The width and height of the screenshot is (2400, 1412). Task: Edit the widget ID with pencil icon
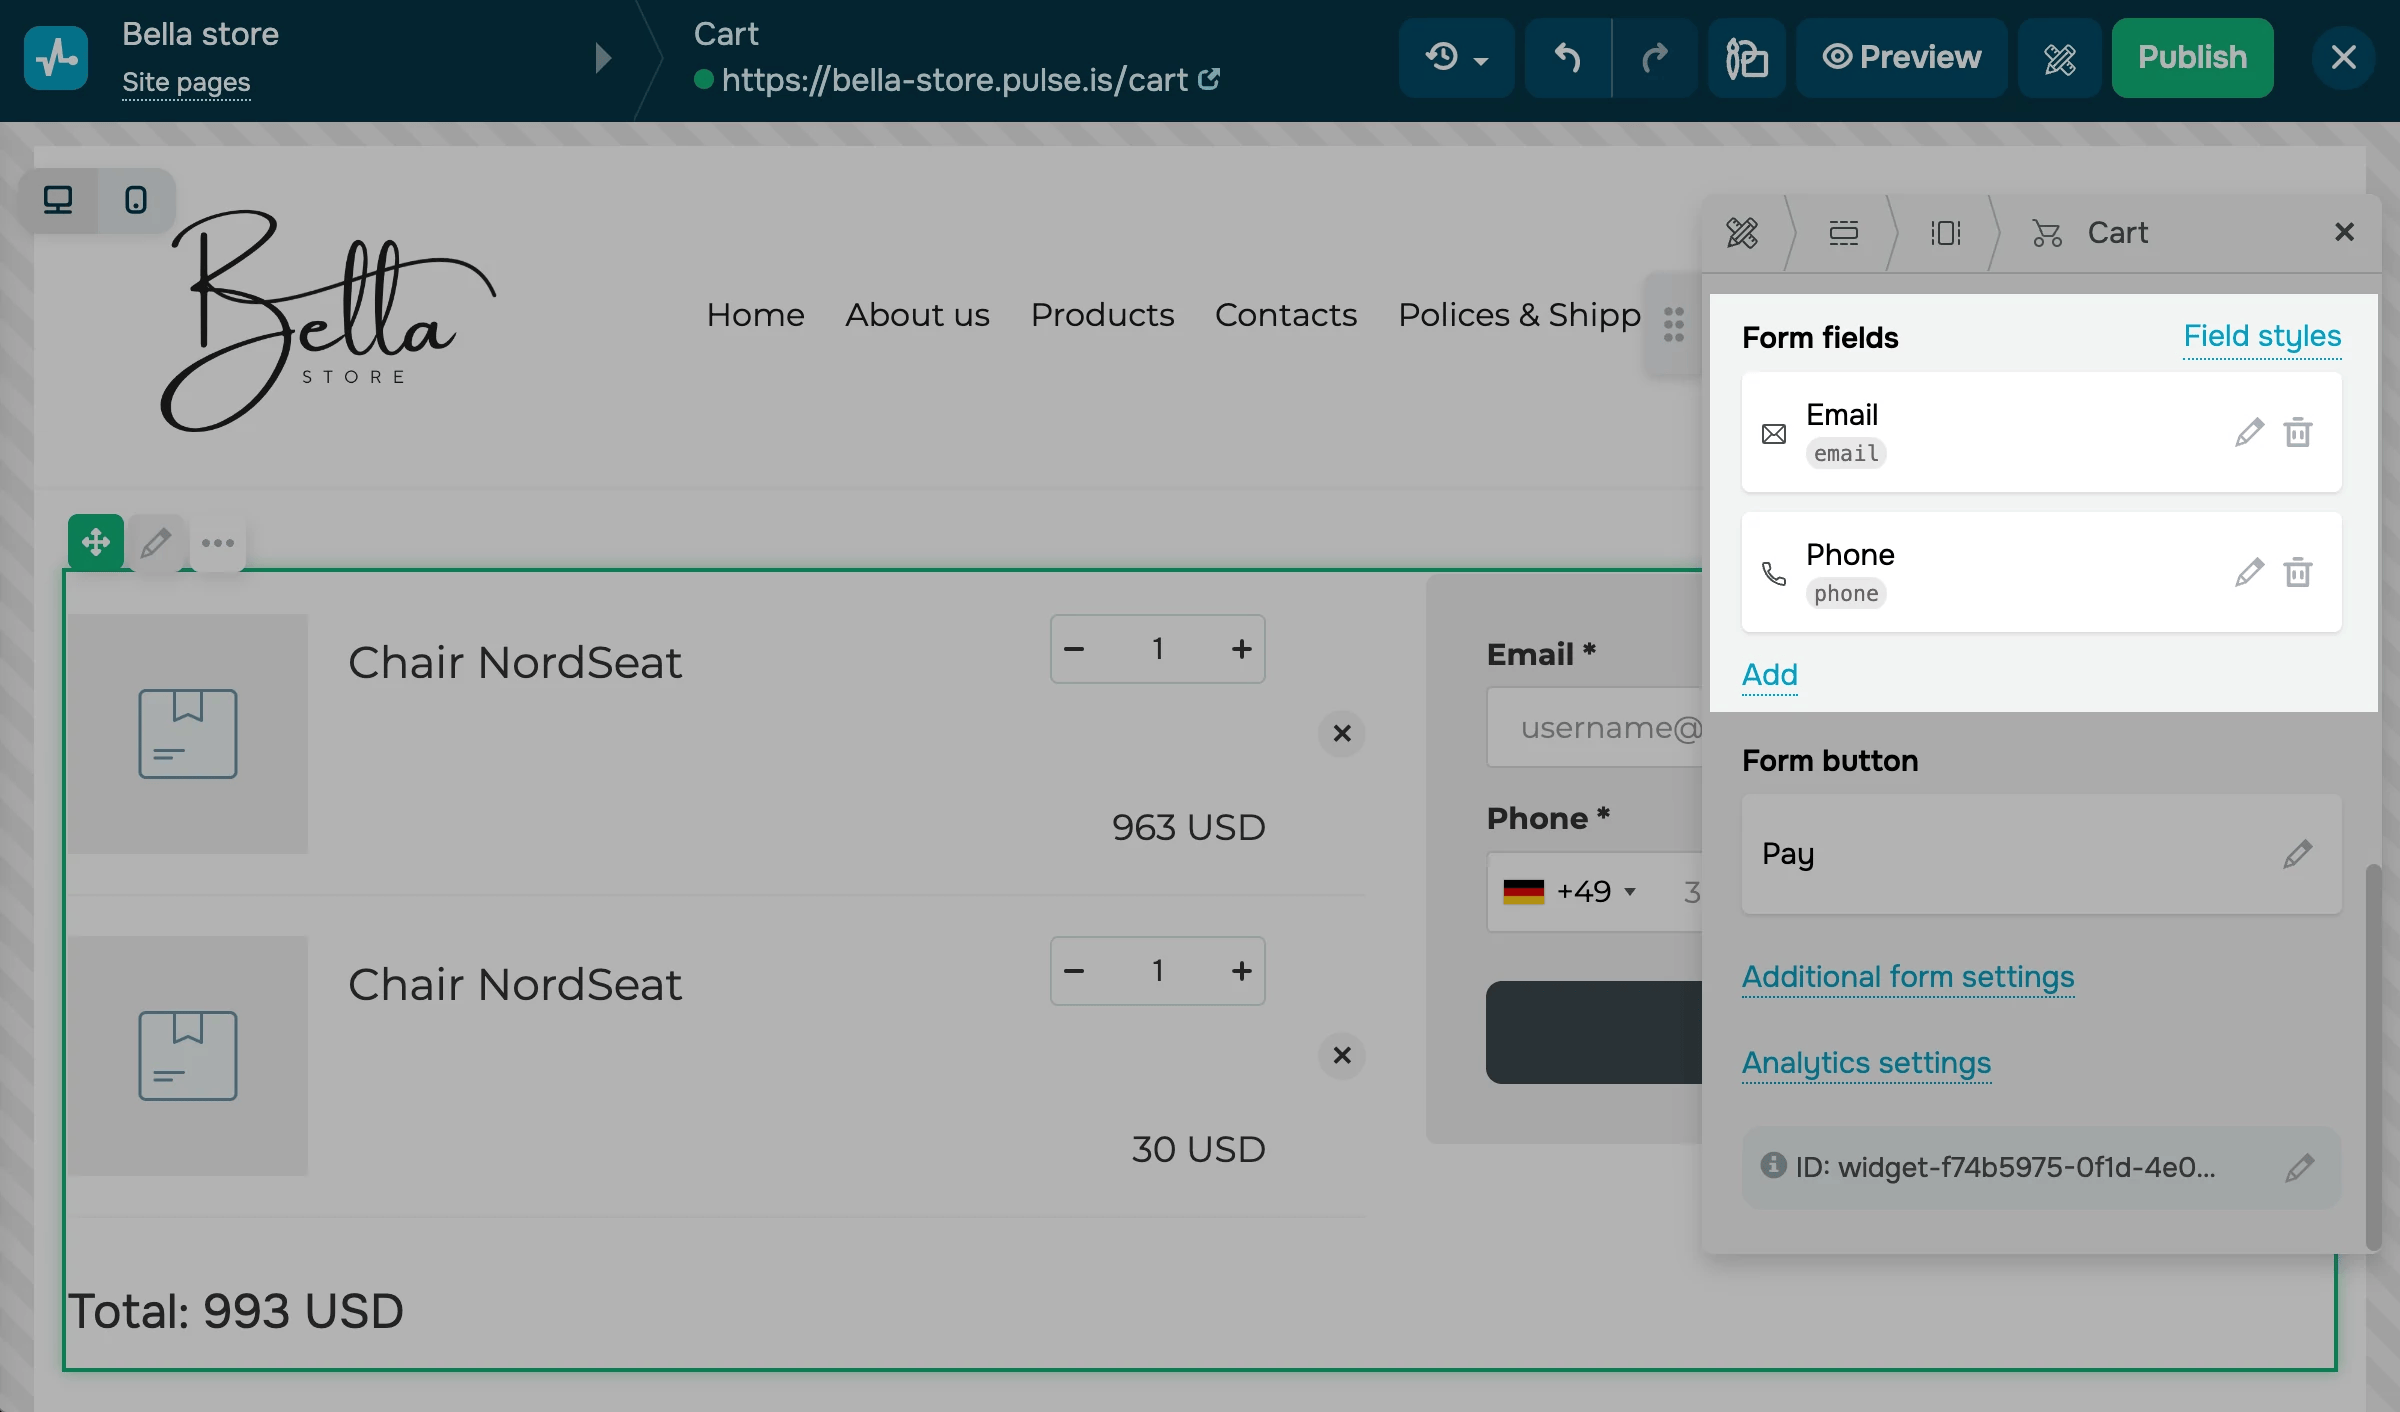click(x=2299, y=1167)
